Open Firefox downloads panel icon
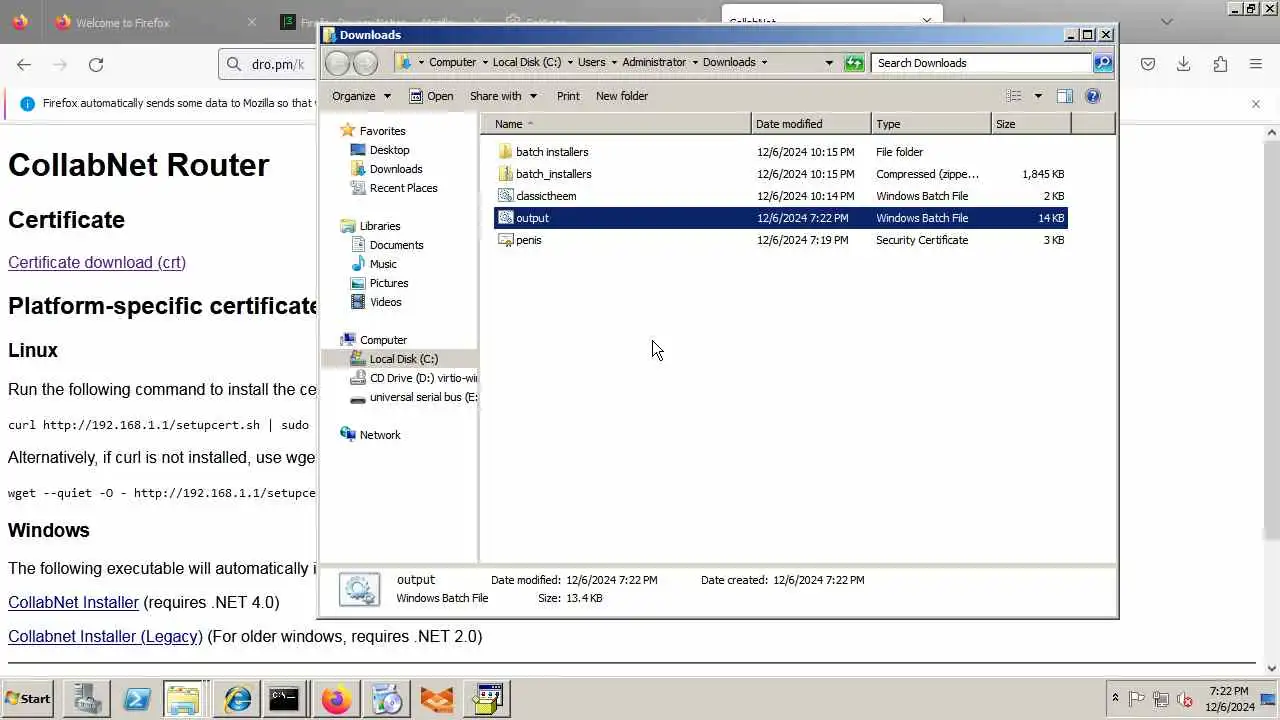Image resolution: width=1280 pixels, height=720 pixels. 1184,64
